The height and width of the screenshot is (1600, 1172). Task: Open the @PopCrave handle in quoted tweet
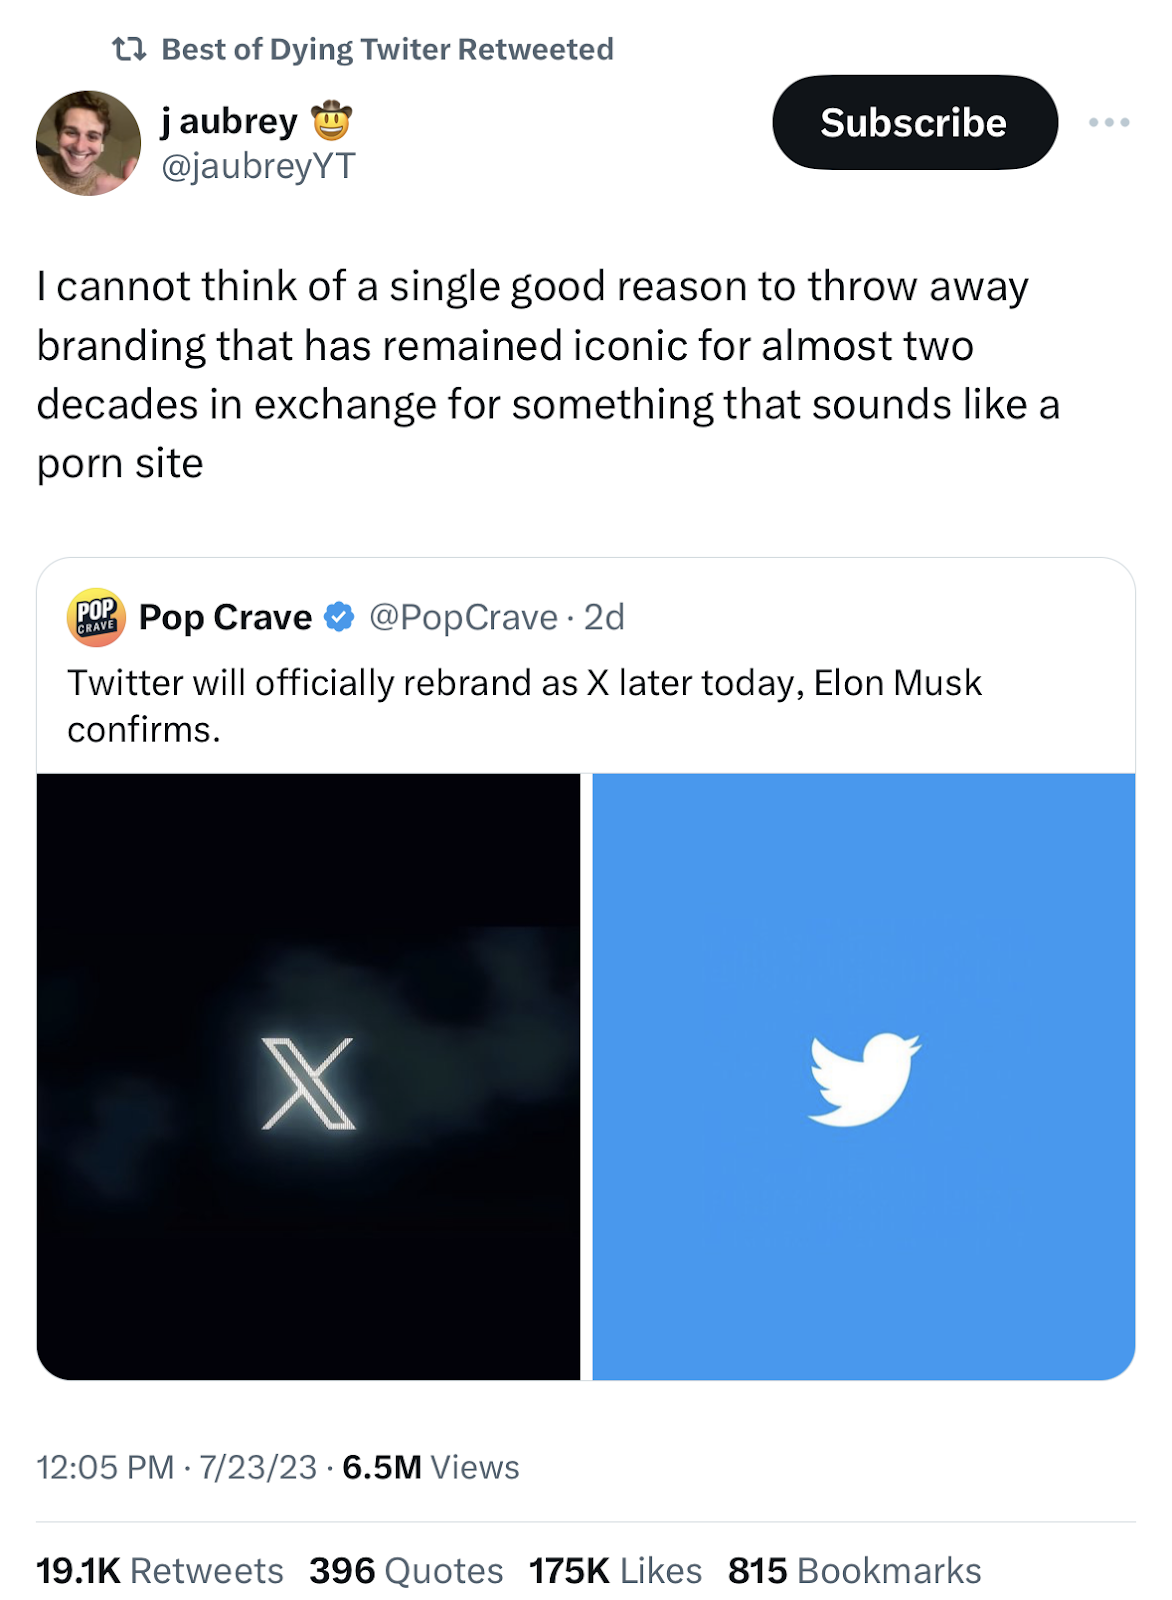tap(463, 617)
